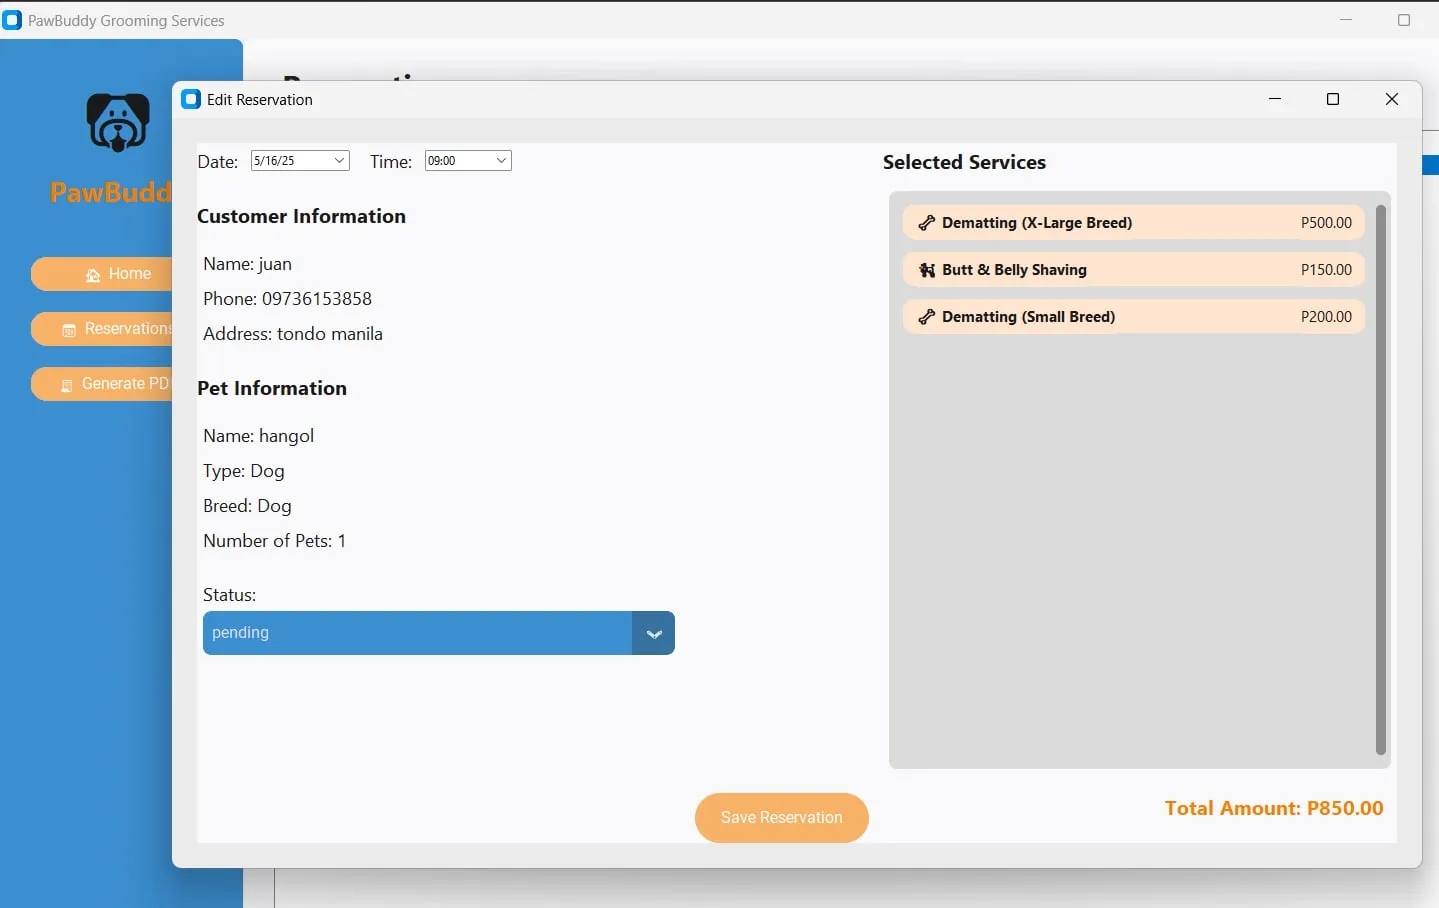The image size is (1439, 908).
Task: Click the Edit Reservation title bar app icon
Action: point(191,99)
